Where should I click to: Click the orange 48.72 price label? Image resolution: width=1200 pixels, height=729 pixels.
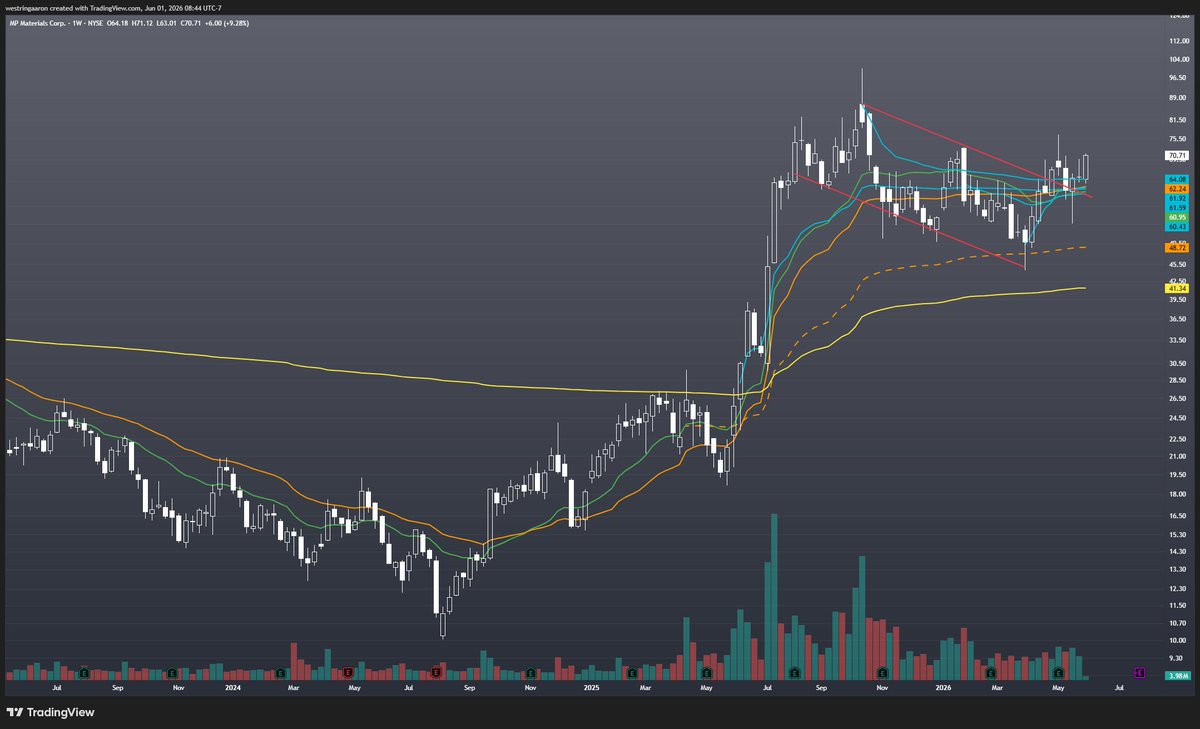click(x=1176, y=246)
